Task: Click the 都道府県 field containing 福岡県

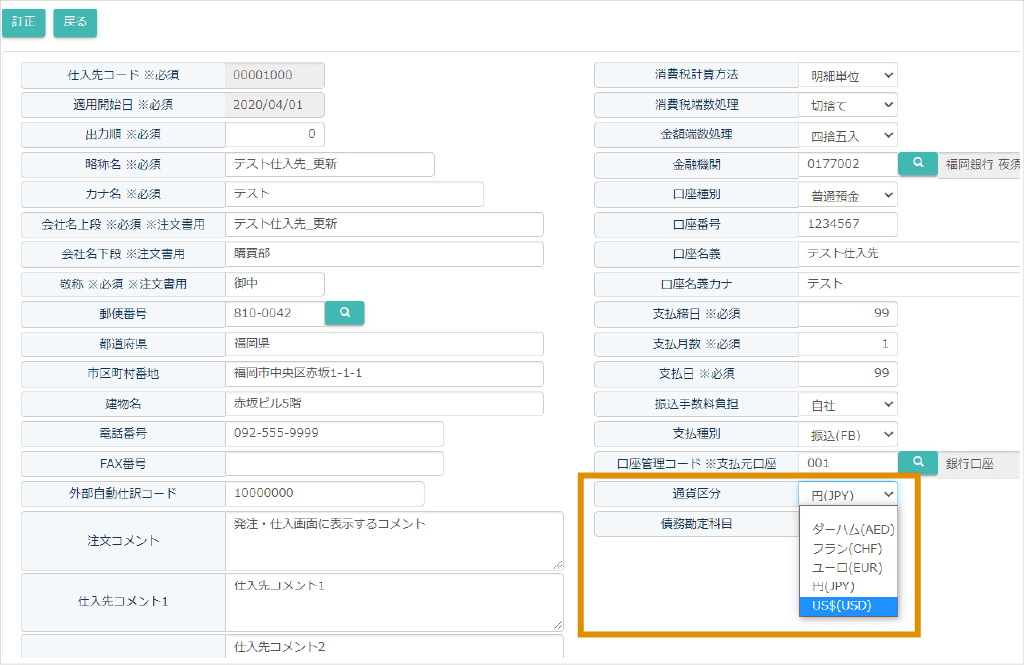Action: tap(385, 344)
